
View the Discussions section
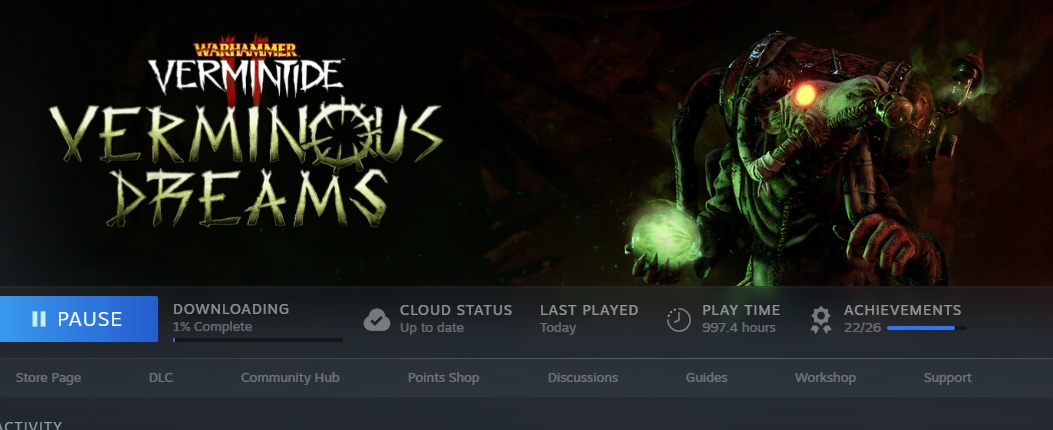coord(583,378)
